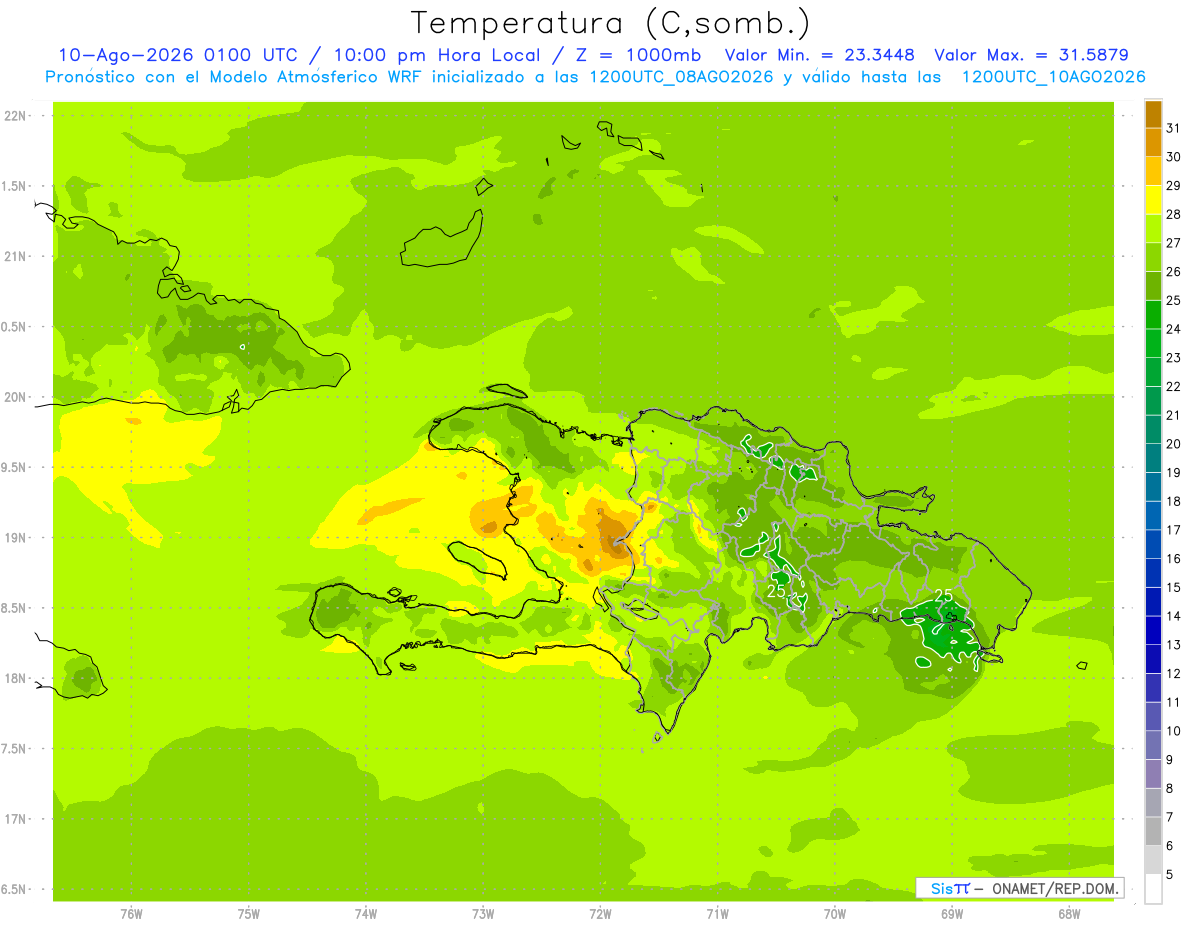Screen dimensions: 1200x927
Task: Click the "20" legend tick label
Action: pyautogui.click(x=1174, y=444)
